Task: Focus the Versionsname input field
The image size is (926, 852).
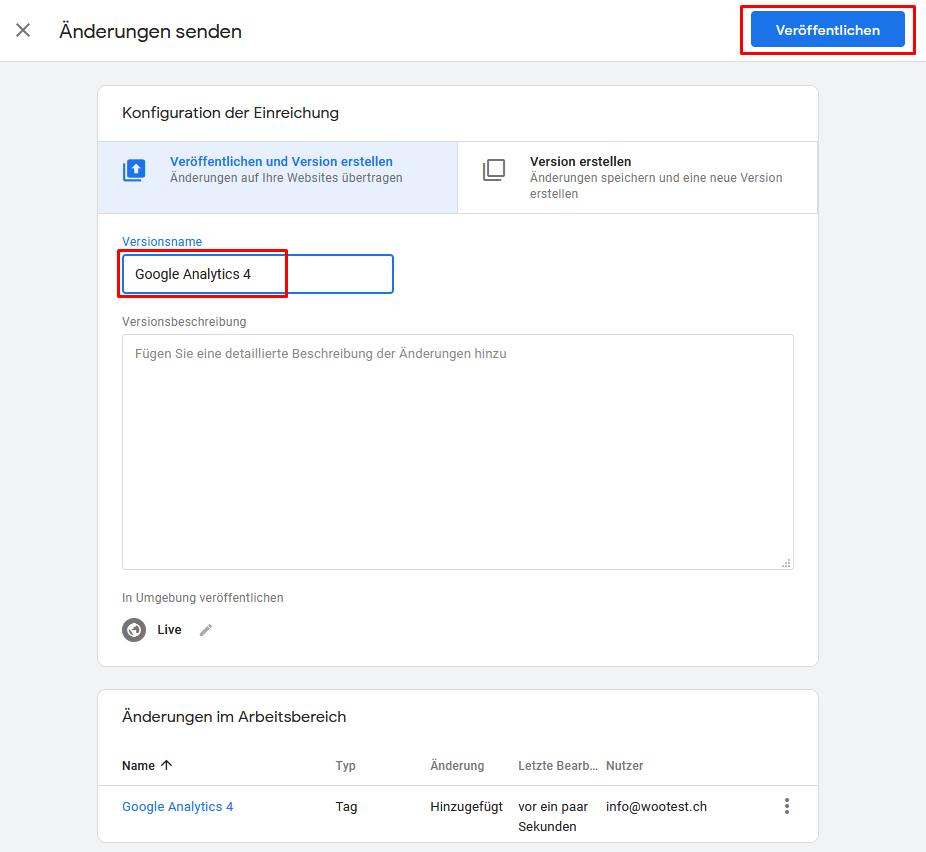Action: click(x=257, y=274)
